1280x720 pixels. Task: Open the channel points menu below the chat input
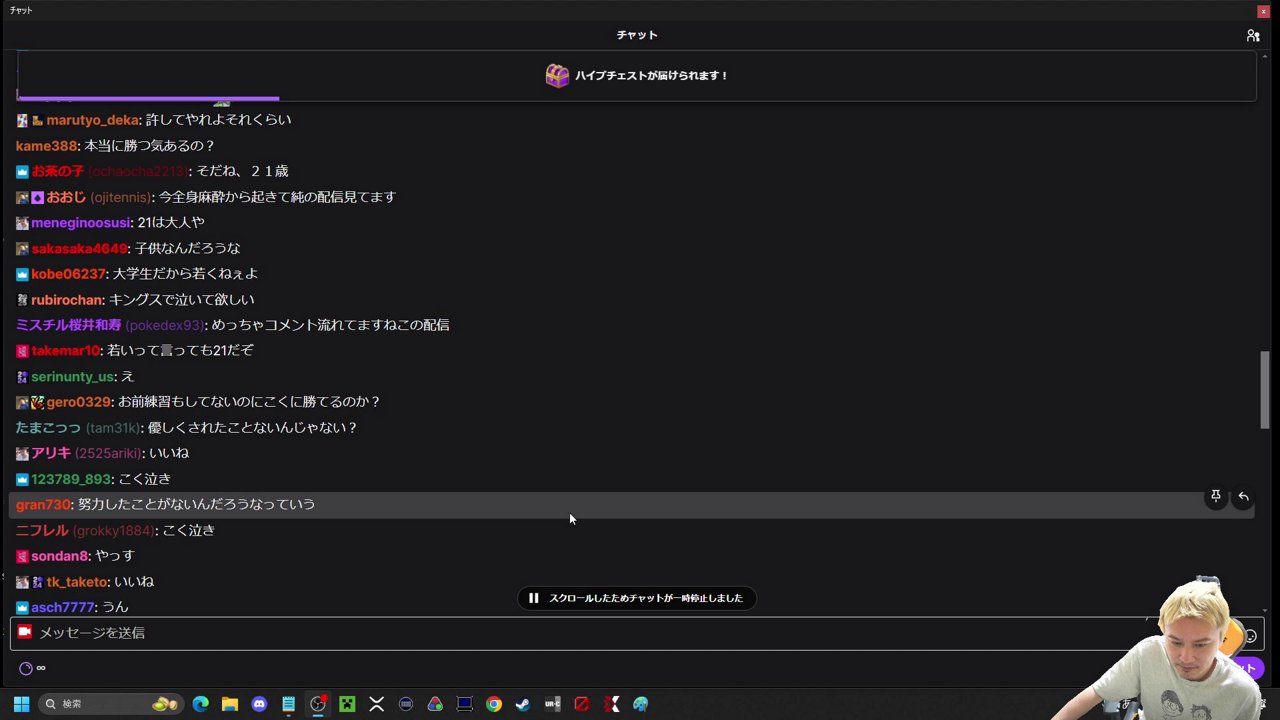coord(26,668)
